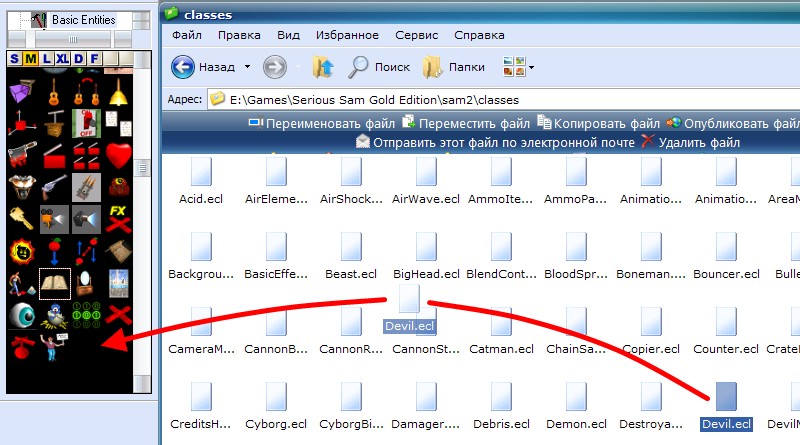800x445 pixels.
Task: Select the Demon.ecl file
Action: click(x=576, y=406)
